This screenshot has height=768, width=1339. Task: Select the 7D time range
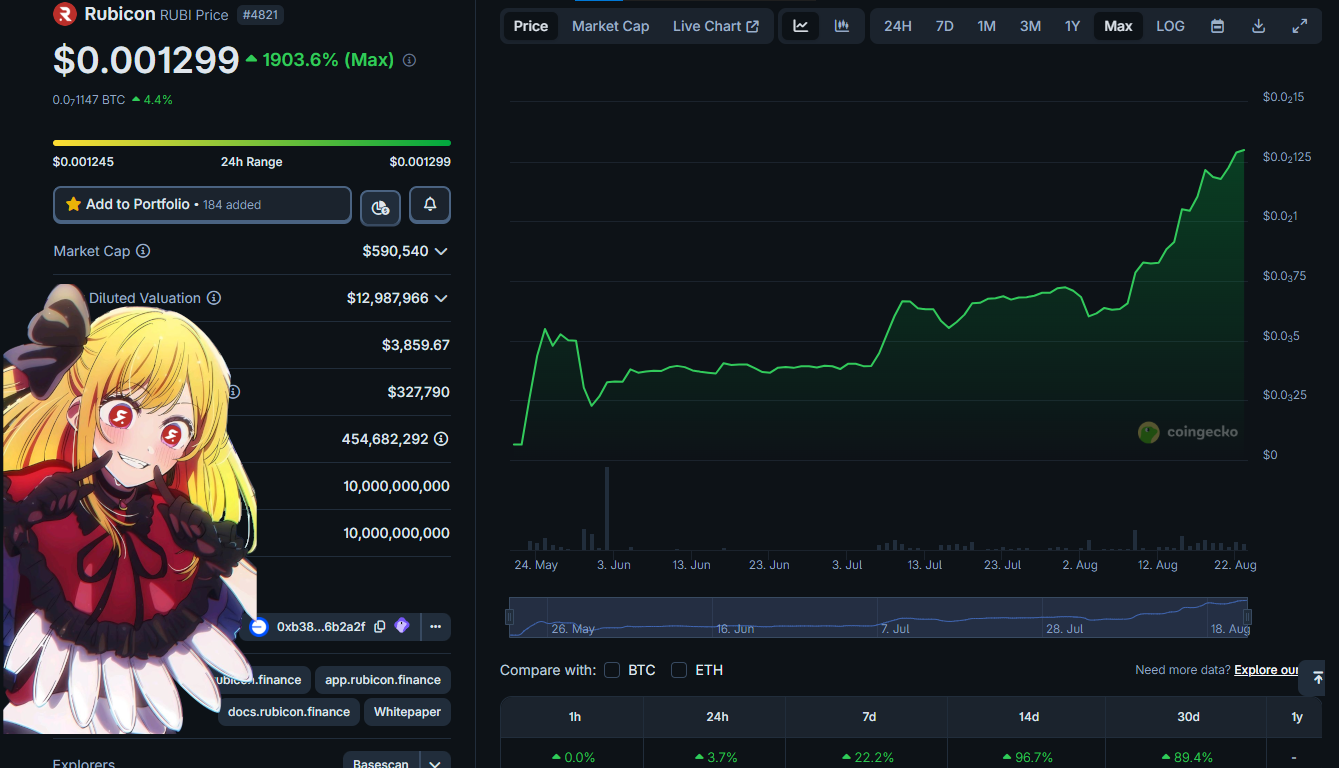(x=944, y=26)
